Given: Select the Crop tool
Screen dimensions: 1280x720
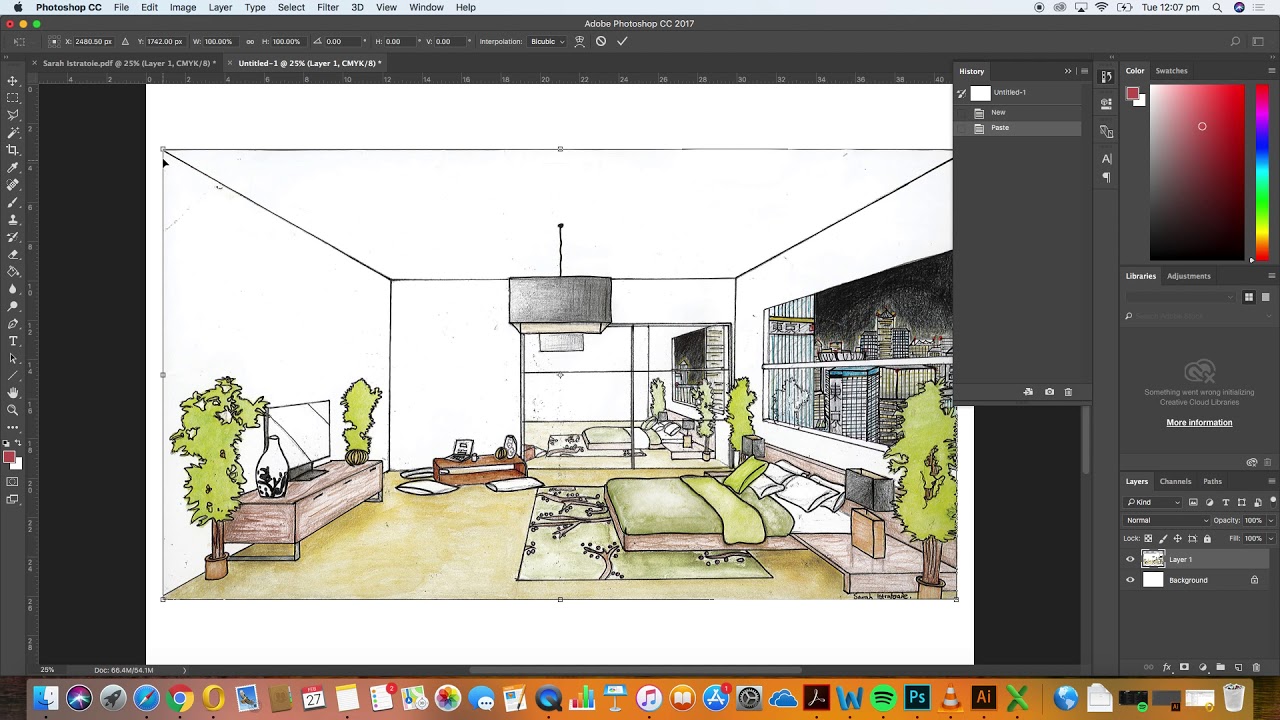Looking at the screenshot, I should pos(13,150).
